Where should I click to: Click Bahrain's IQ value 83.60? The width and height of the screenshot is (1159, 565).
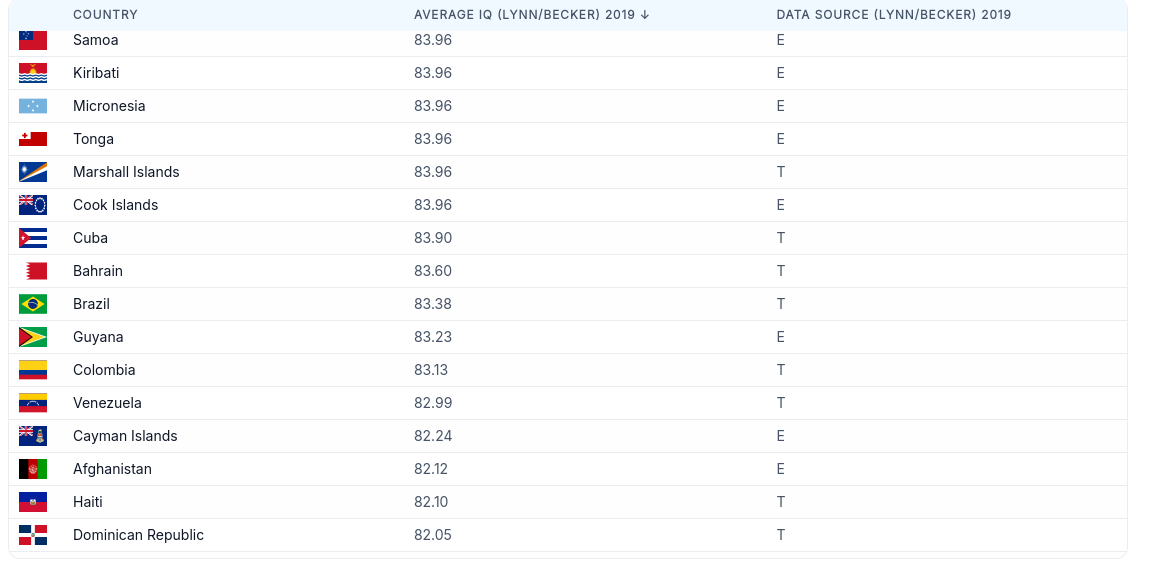pyautogui.click(x=433, y=271)
